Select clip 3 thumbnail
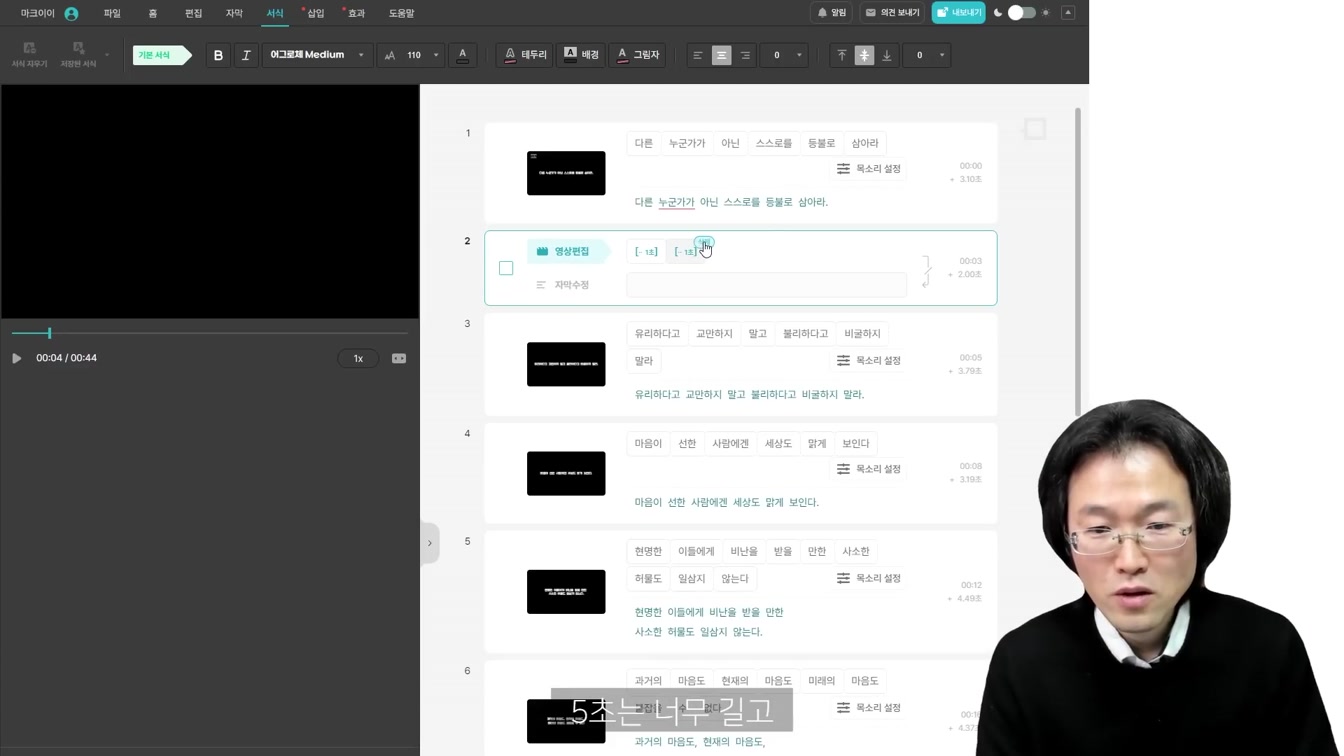Viewport: 1344px width, 756px height. click(x=566, y=364)
